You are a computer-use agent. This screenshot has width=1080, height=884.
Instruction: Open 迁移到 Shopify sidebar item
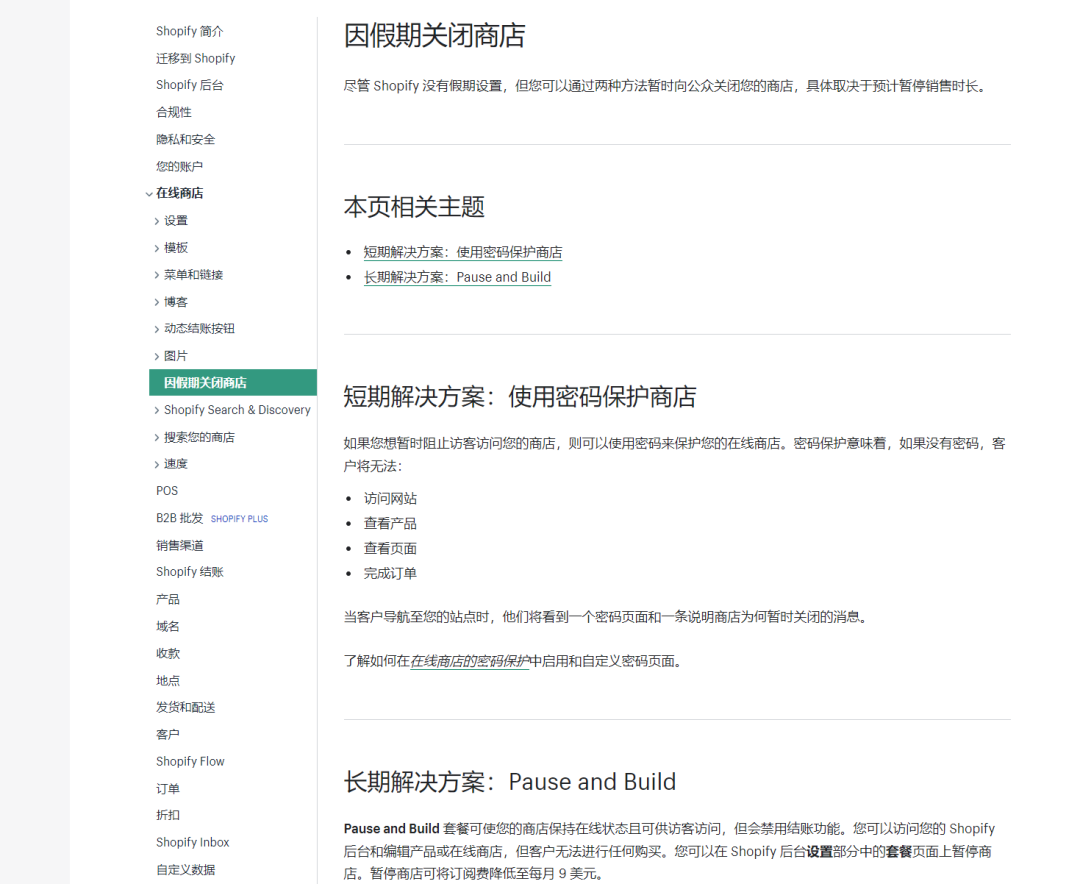tap(196, 59)
